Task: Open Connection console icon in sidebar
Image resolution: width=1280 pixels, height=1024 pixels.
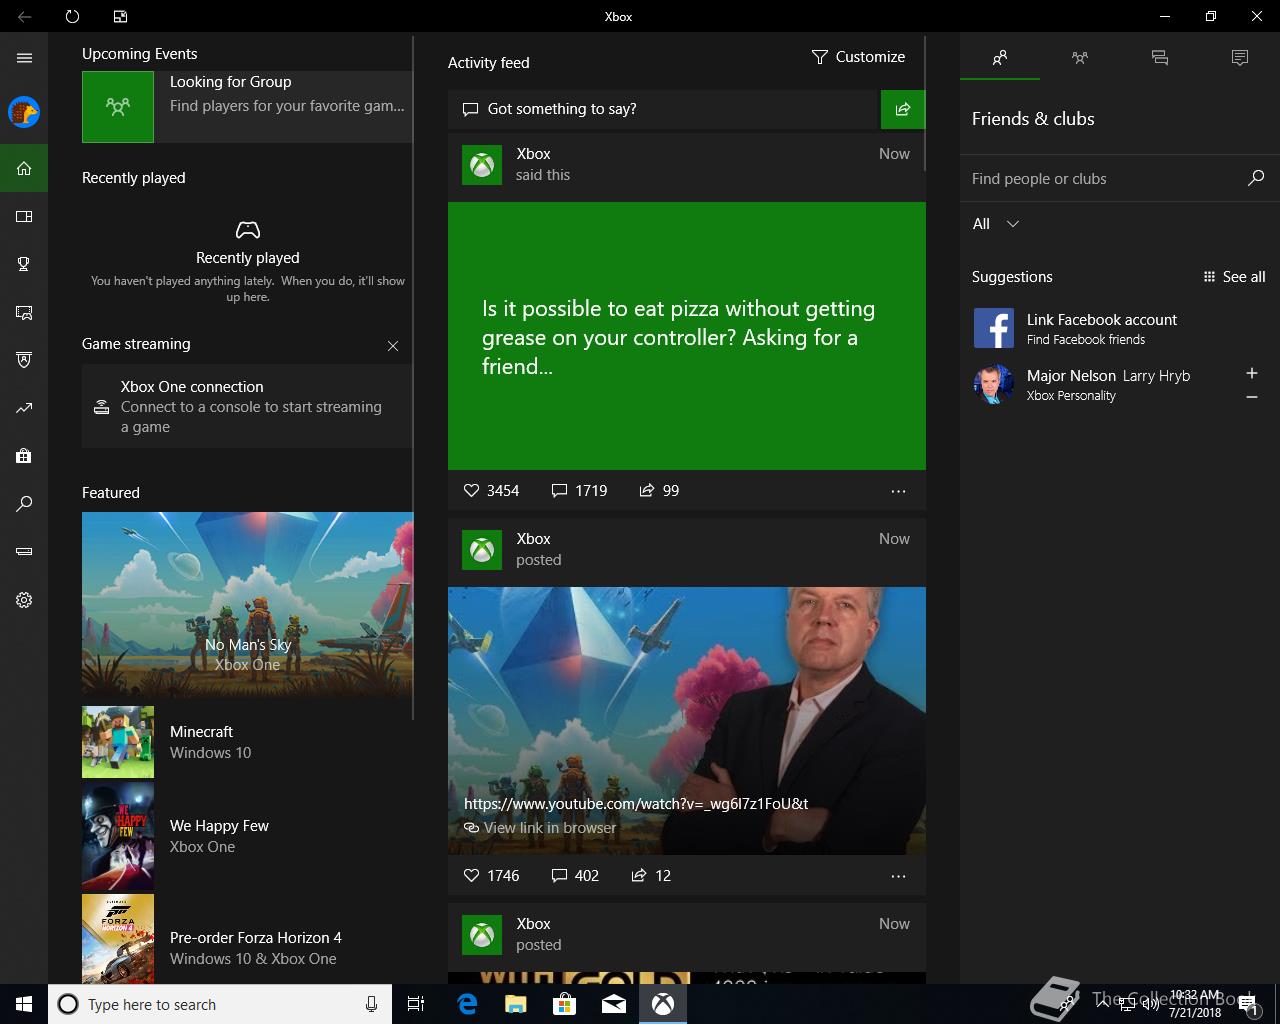Action: coord(24,552)
